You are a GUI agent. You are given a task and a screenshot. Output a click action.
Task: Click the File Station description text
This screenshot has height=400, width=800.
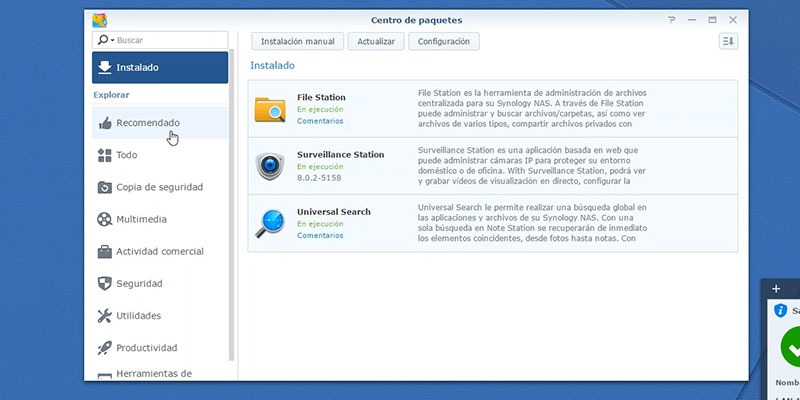(x=532, y=108)
